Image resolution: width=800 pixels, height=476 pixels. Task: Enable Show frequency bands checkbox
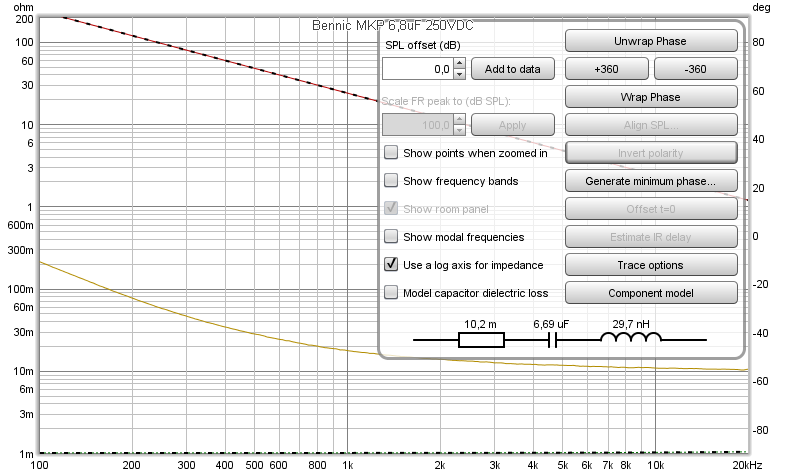[x=391, y=180]
